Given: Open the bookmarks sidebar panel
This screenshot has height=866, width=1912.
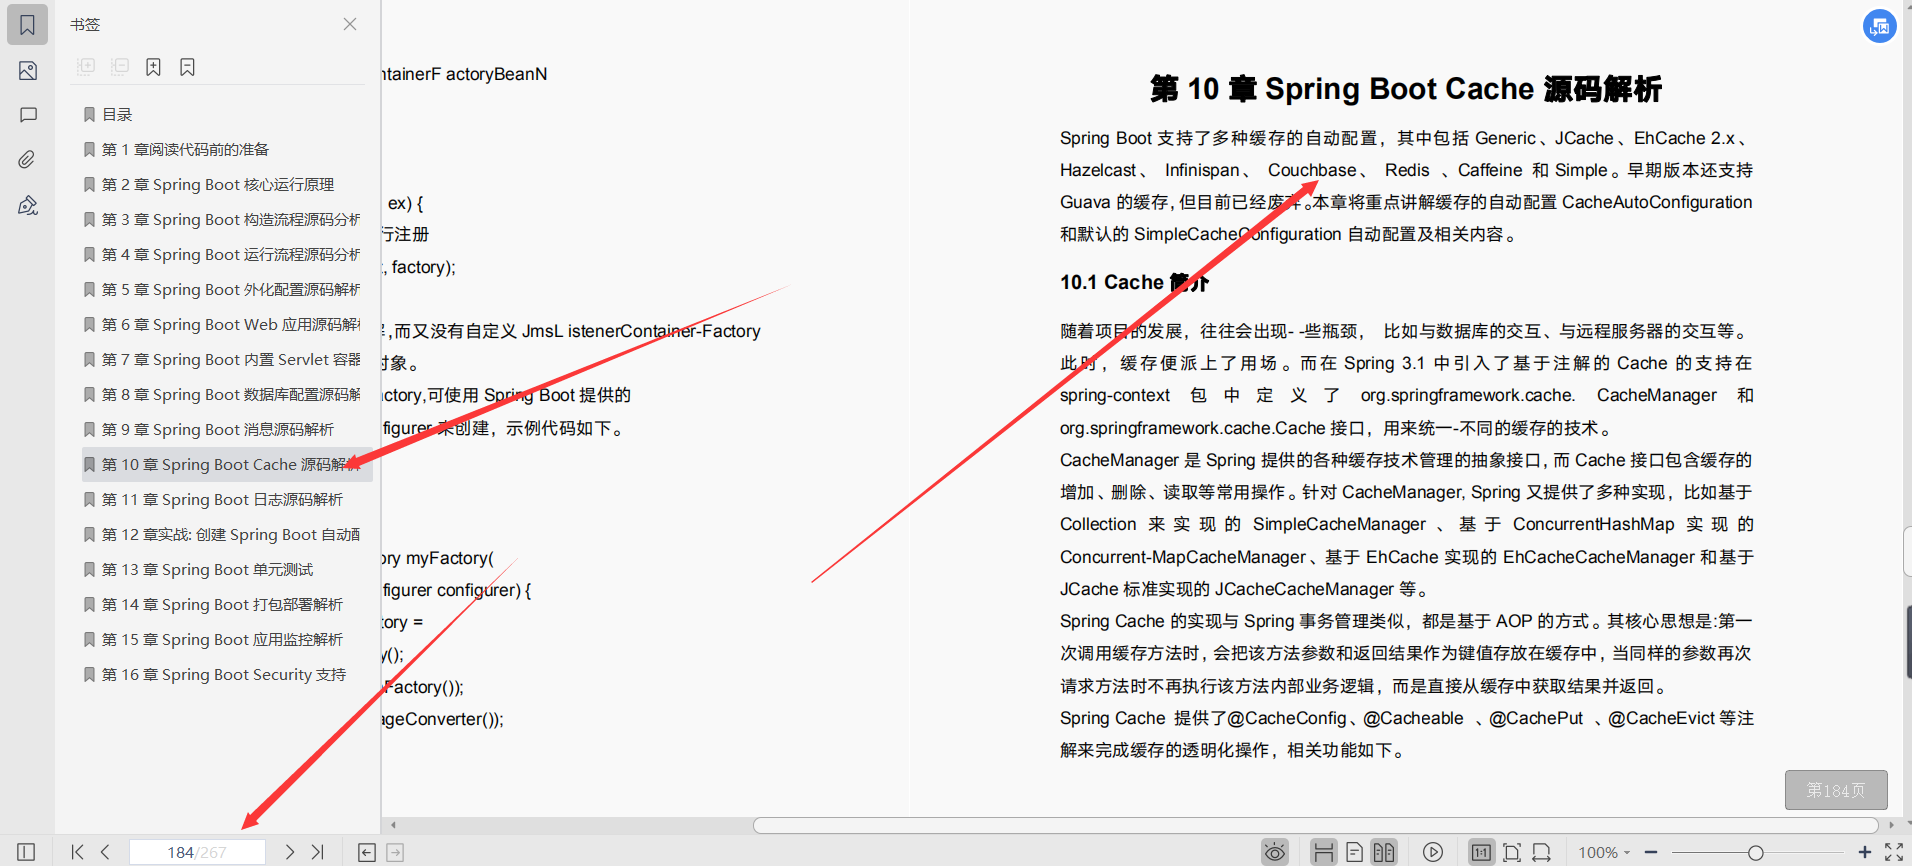Looking at the screenshot, I should (28, 25).
